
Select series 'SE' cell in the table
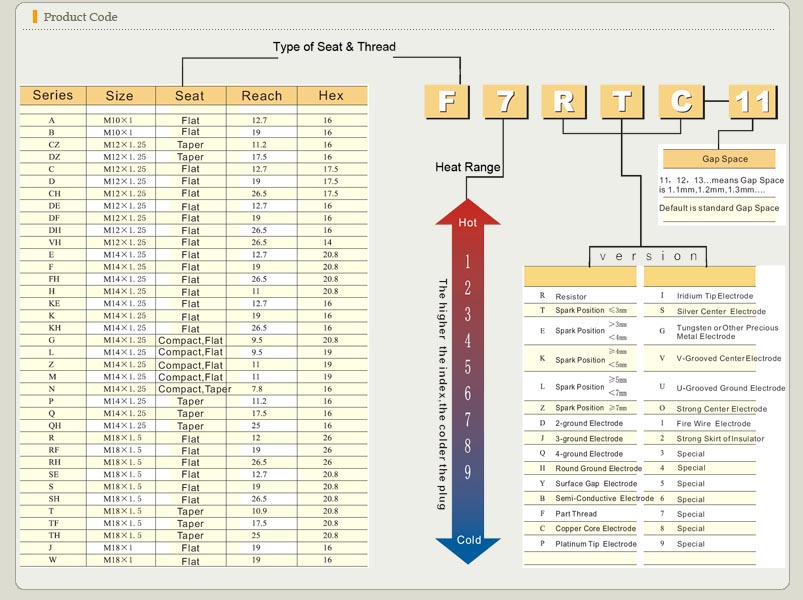click(54, 474)
